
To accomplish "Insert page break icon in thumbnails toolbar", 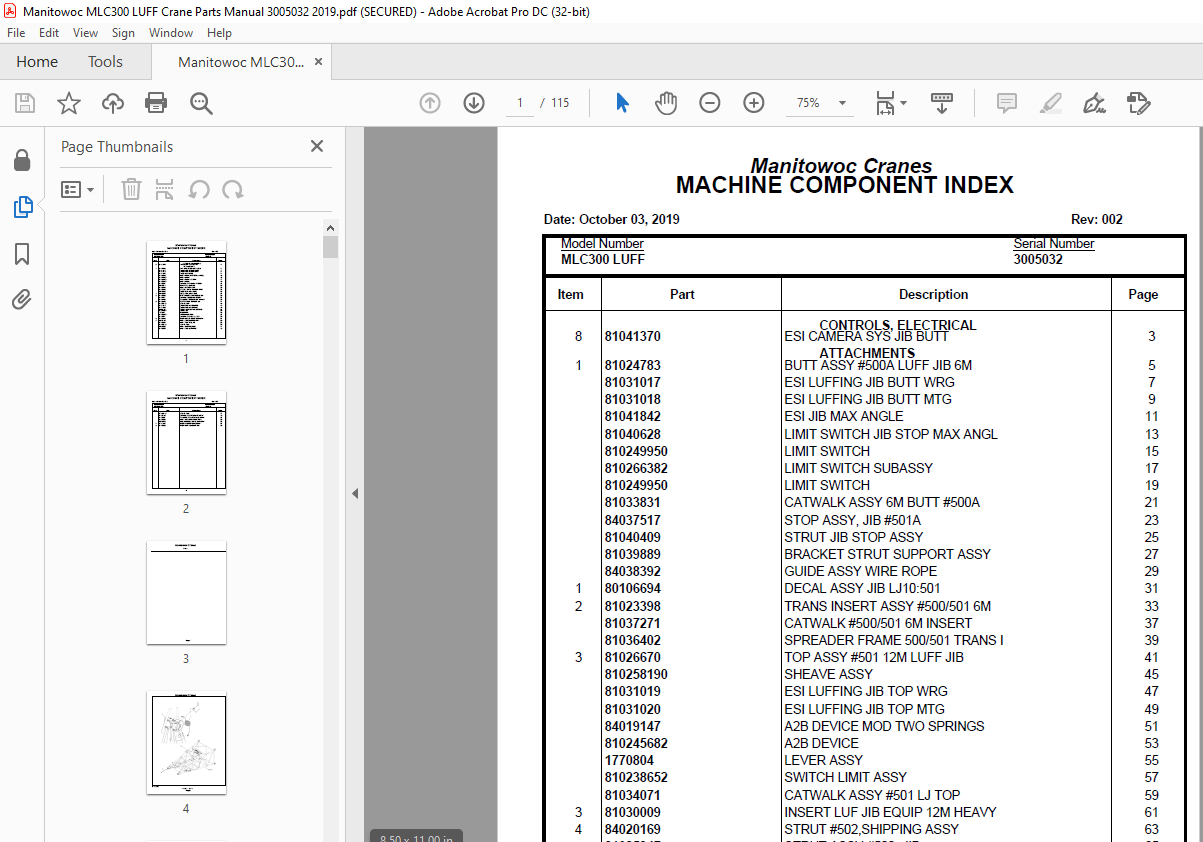I will point(165,189).
